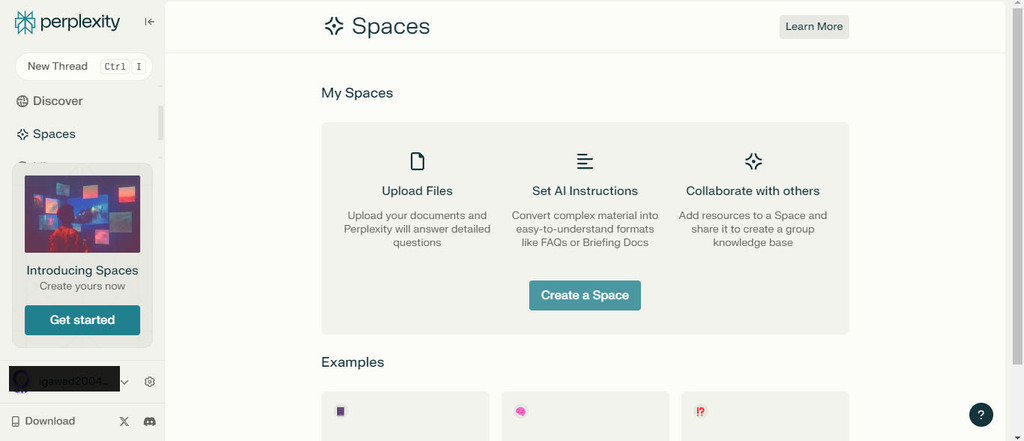Click the Introducing Spaces promo image
Viewport: 1024px width, 441px height.
(82, 214)
